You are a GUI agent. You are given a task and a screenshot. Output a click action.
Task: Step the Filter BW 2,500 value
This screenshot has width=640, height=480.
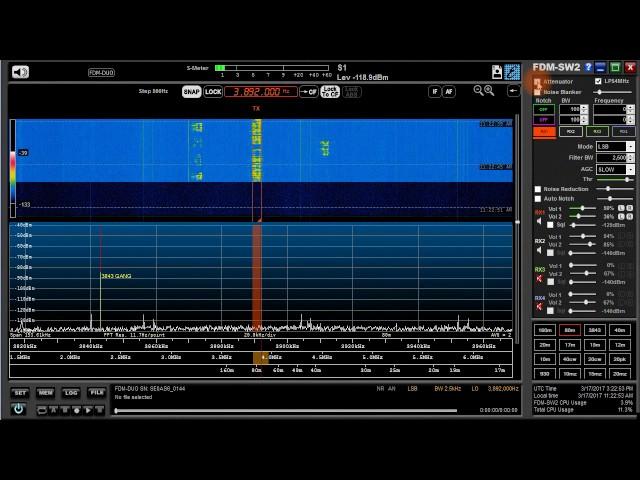click(x=631, y=158)
